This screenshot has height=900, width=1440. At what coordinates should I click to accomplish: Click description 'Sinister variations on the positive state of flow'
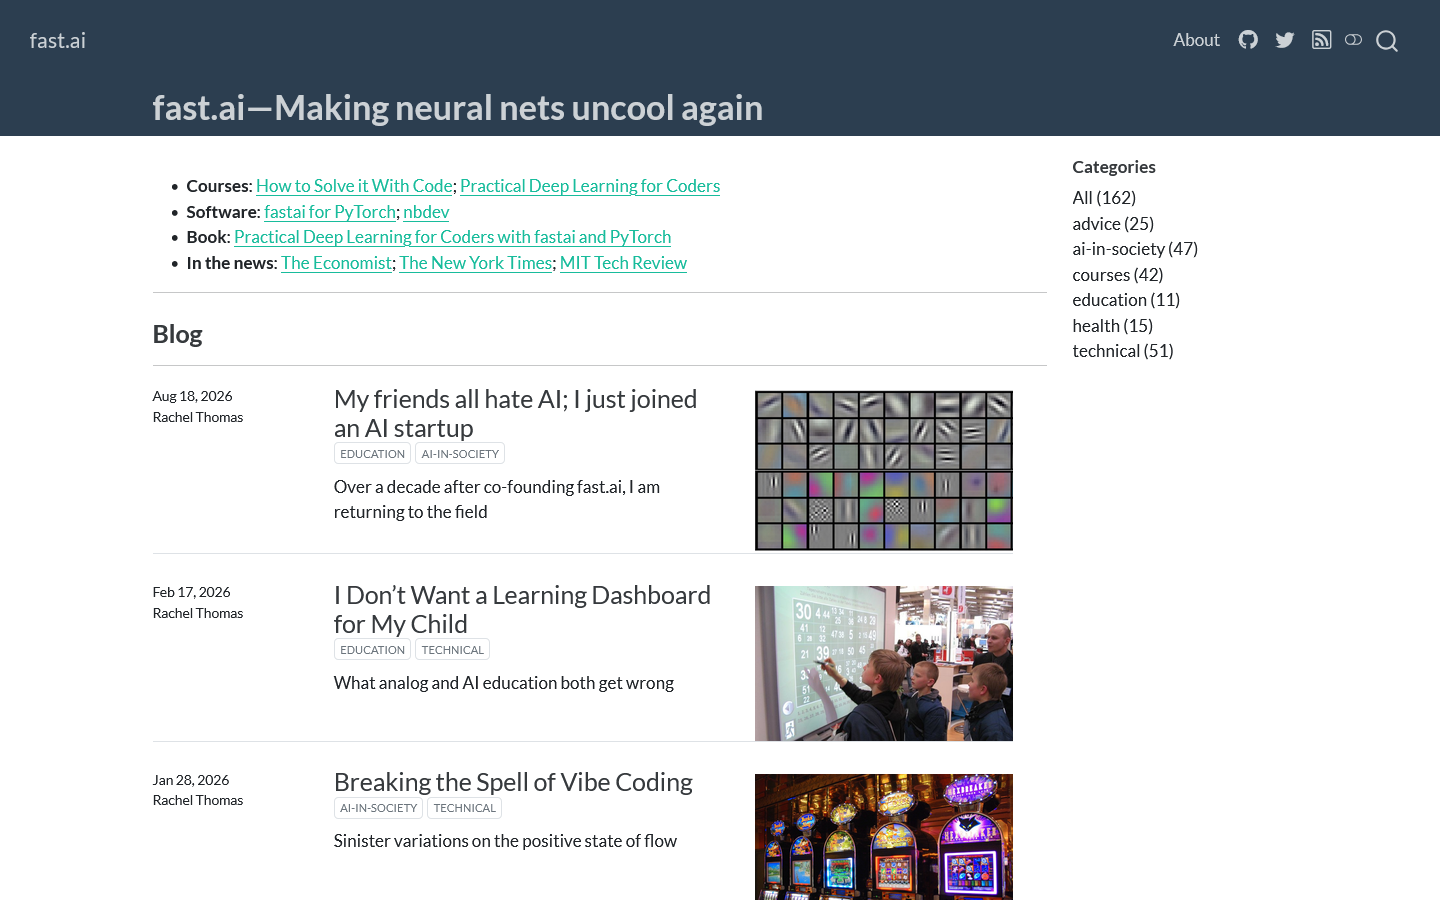tap(505, 841)
